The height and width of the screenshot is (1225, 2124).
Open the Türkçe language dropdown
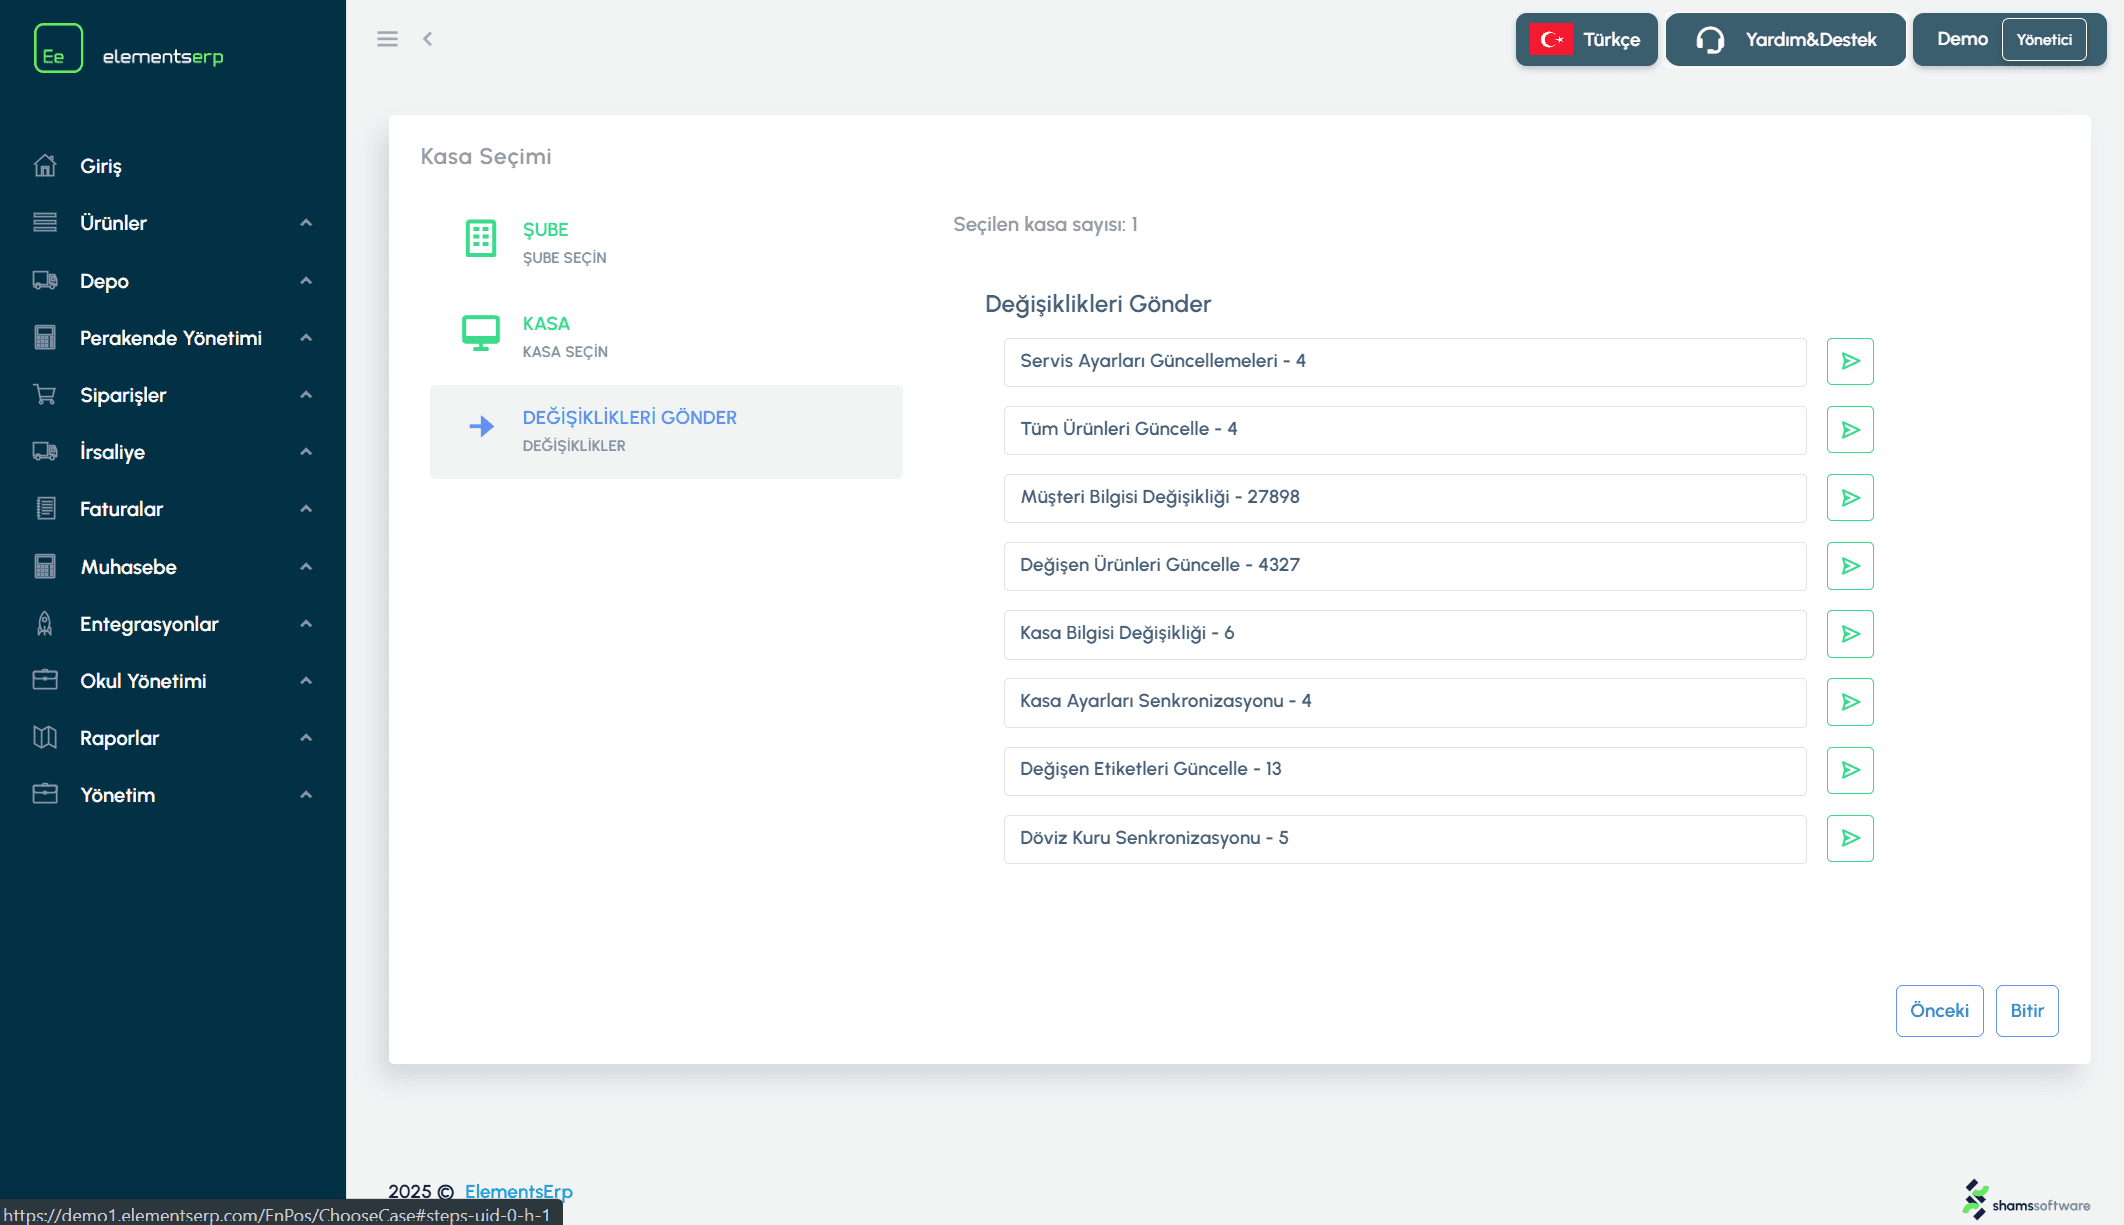click(x=1586, y=40)
